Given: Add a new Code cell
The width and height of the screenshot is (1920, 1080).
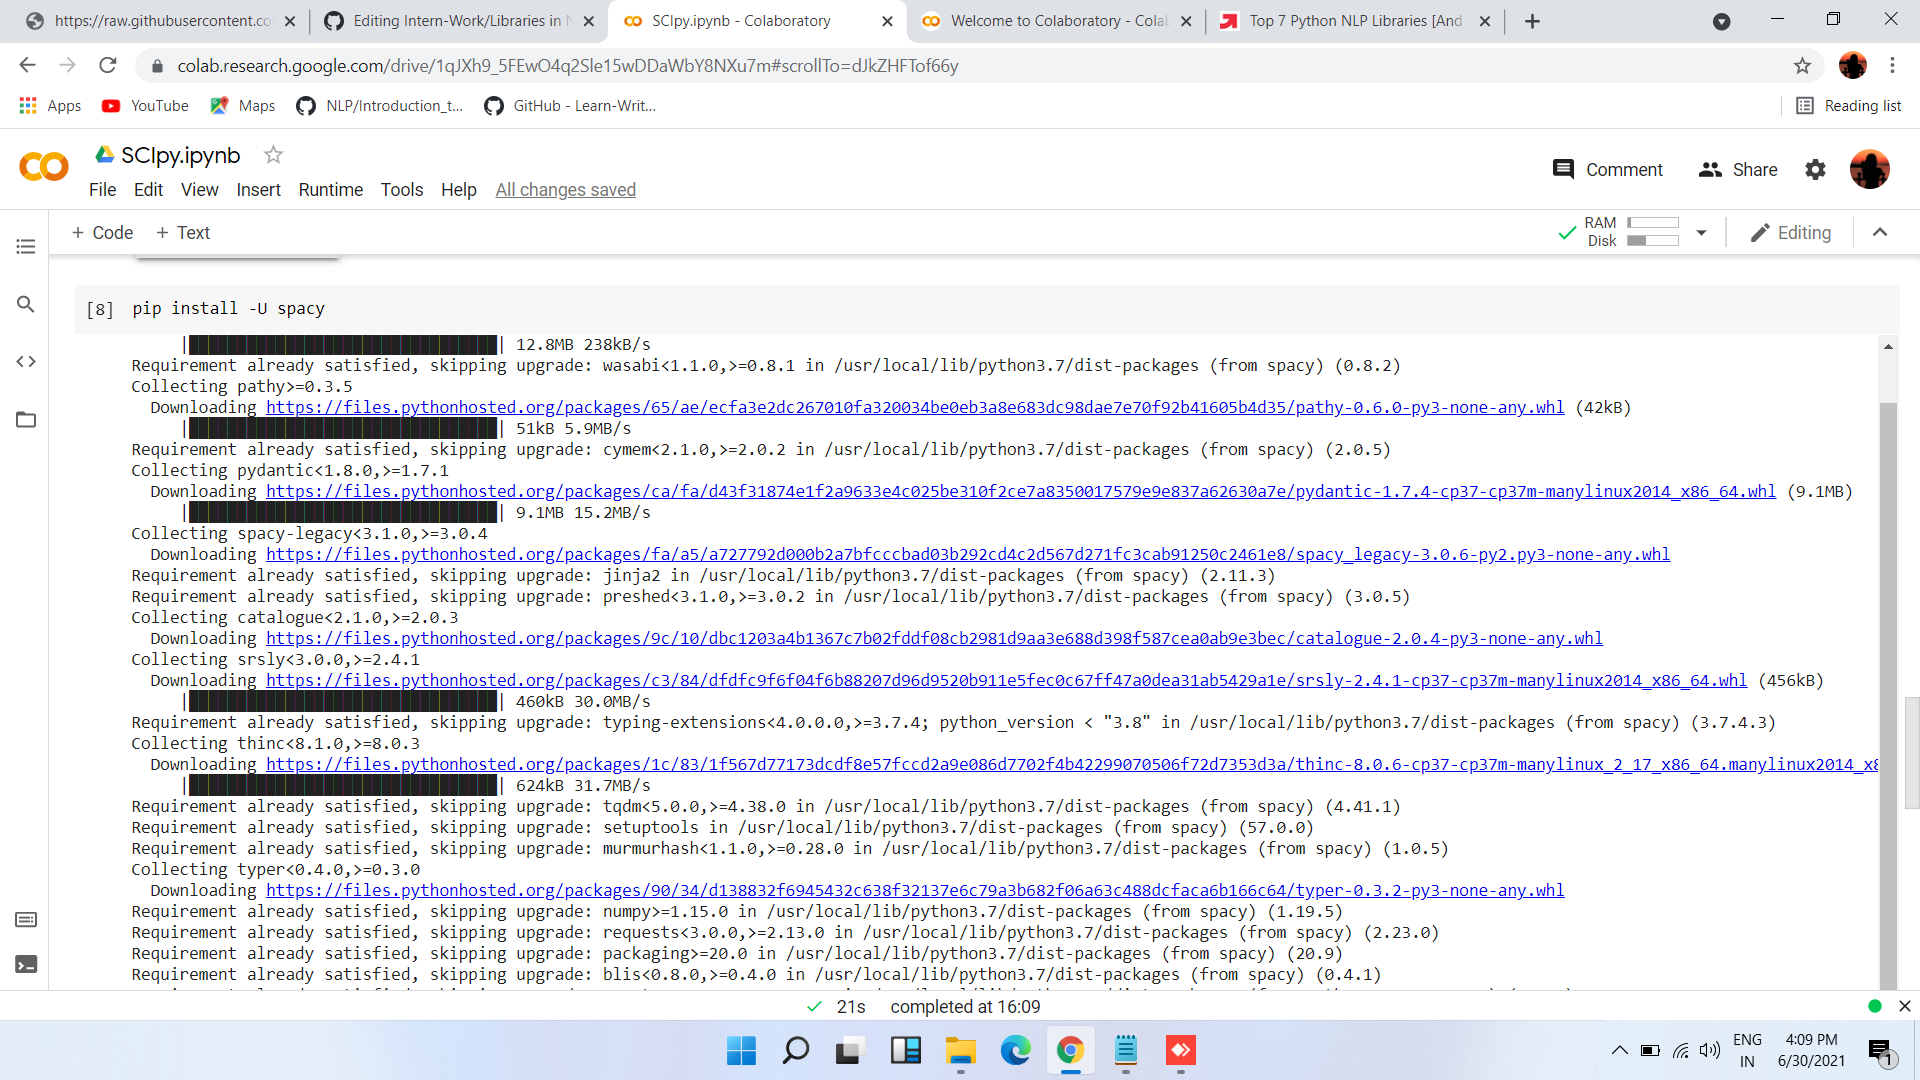Looking at the screenshot, I should (x=102, y=233).
